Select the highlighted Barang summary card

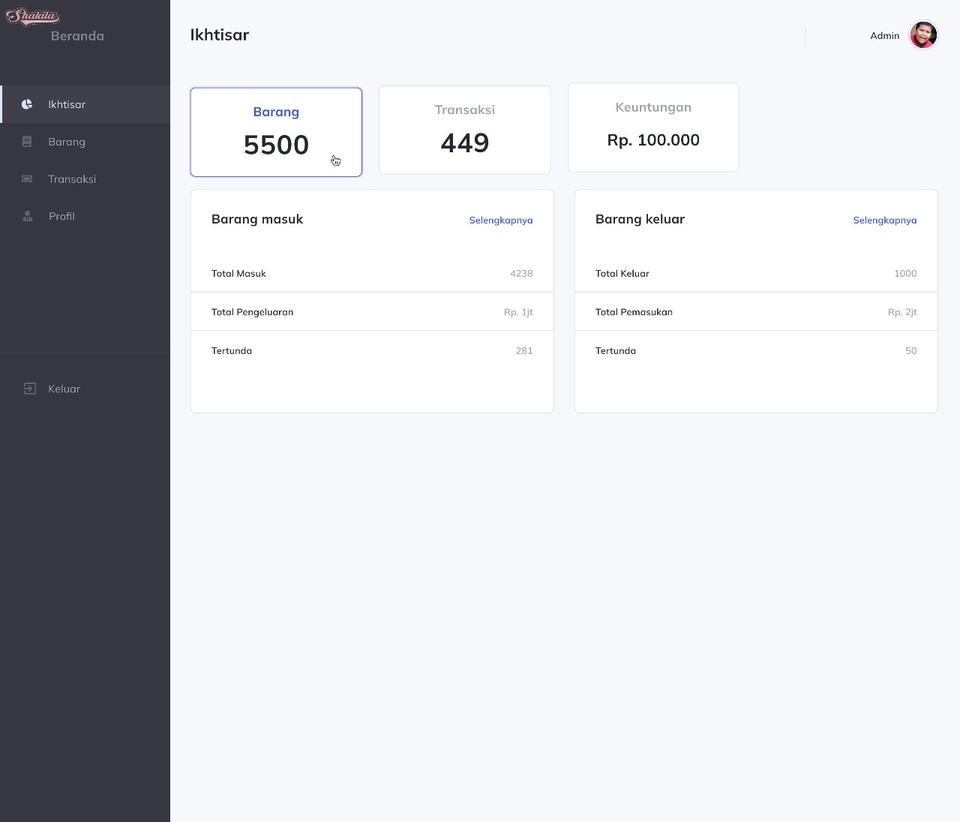click(x=276, y=131)
